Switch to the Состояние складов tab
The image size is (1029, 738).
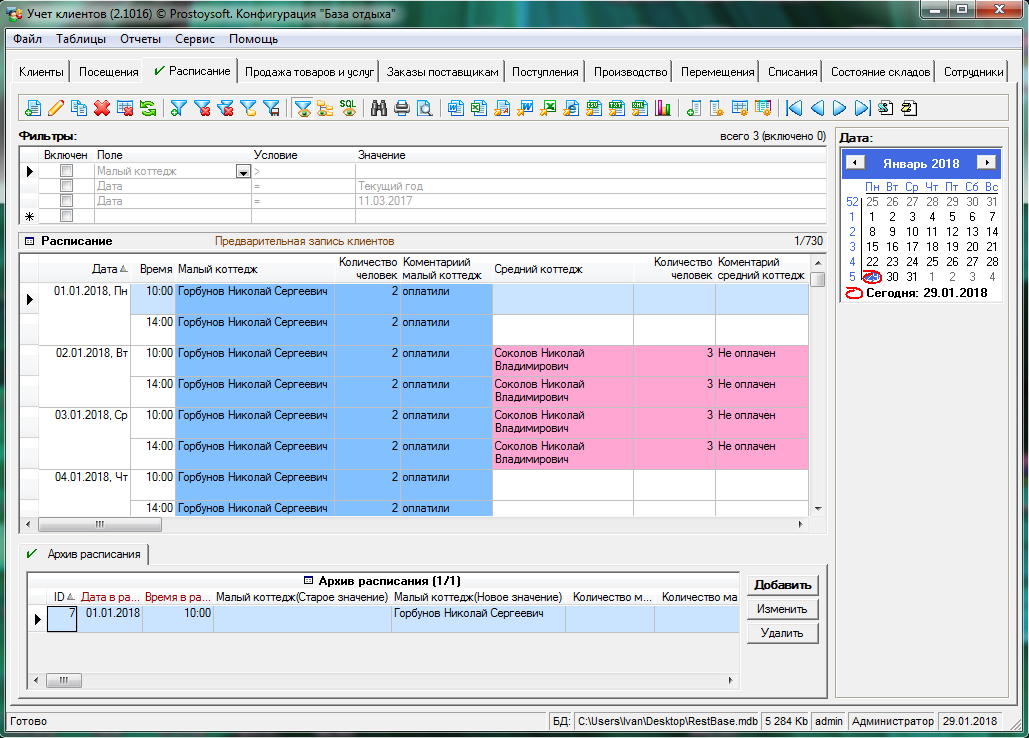tap(880, 72)
